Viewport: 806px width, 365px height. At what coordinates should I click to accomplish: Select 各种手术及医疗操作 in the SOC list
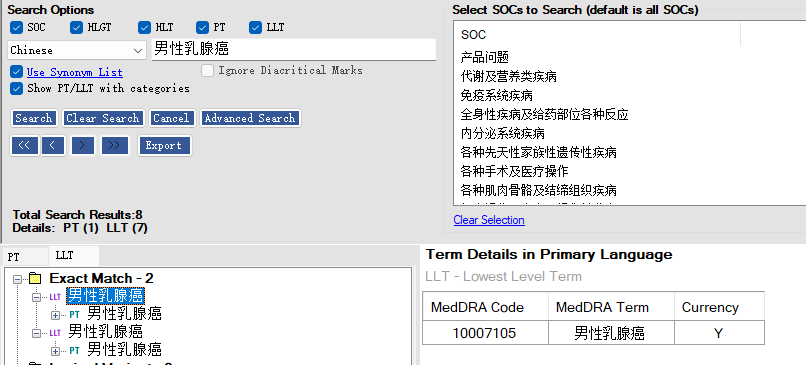(x=515, y=172)
